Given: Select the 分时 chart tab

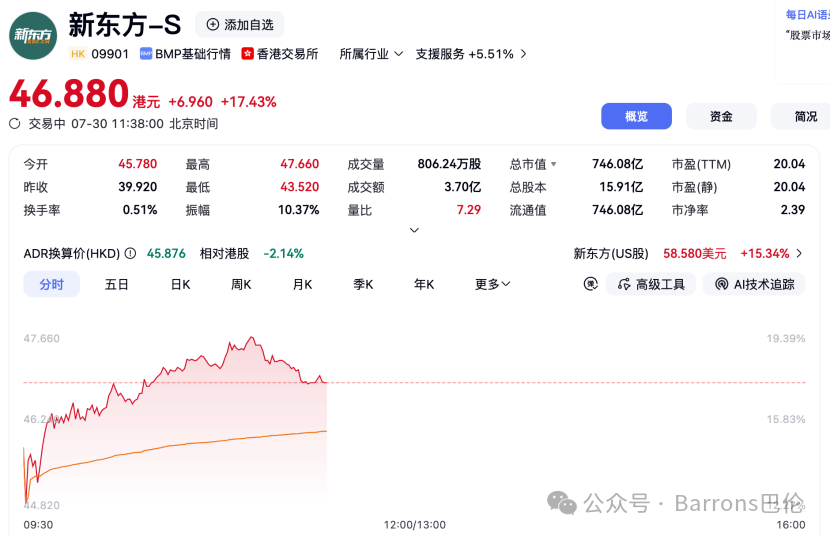Looking at the screenshot, I should pos(51,284).
